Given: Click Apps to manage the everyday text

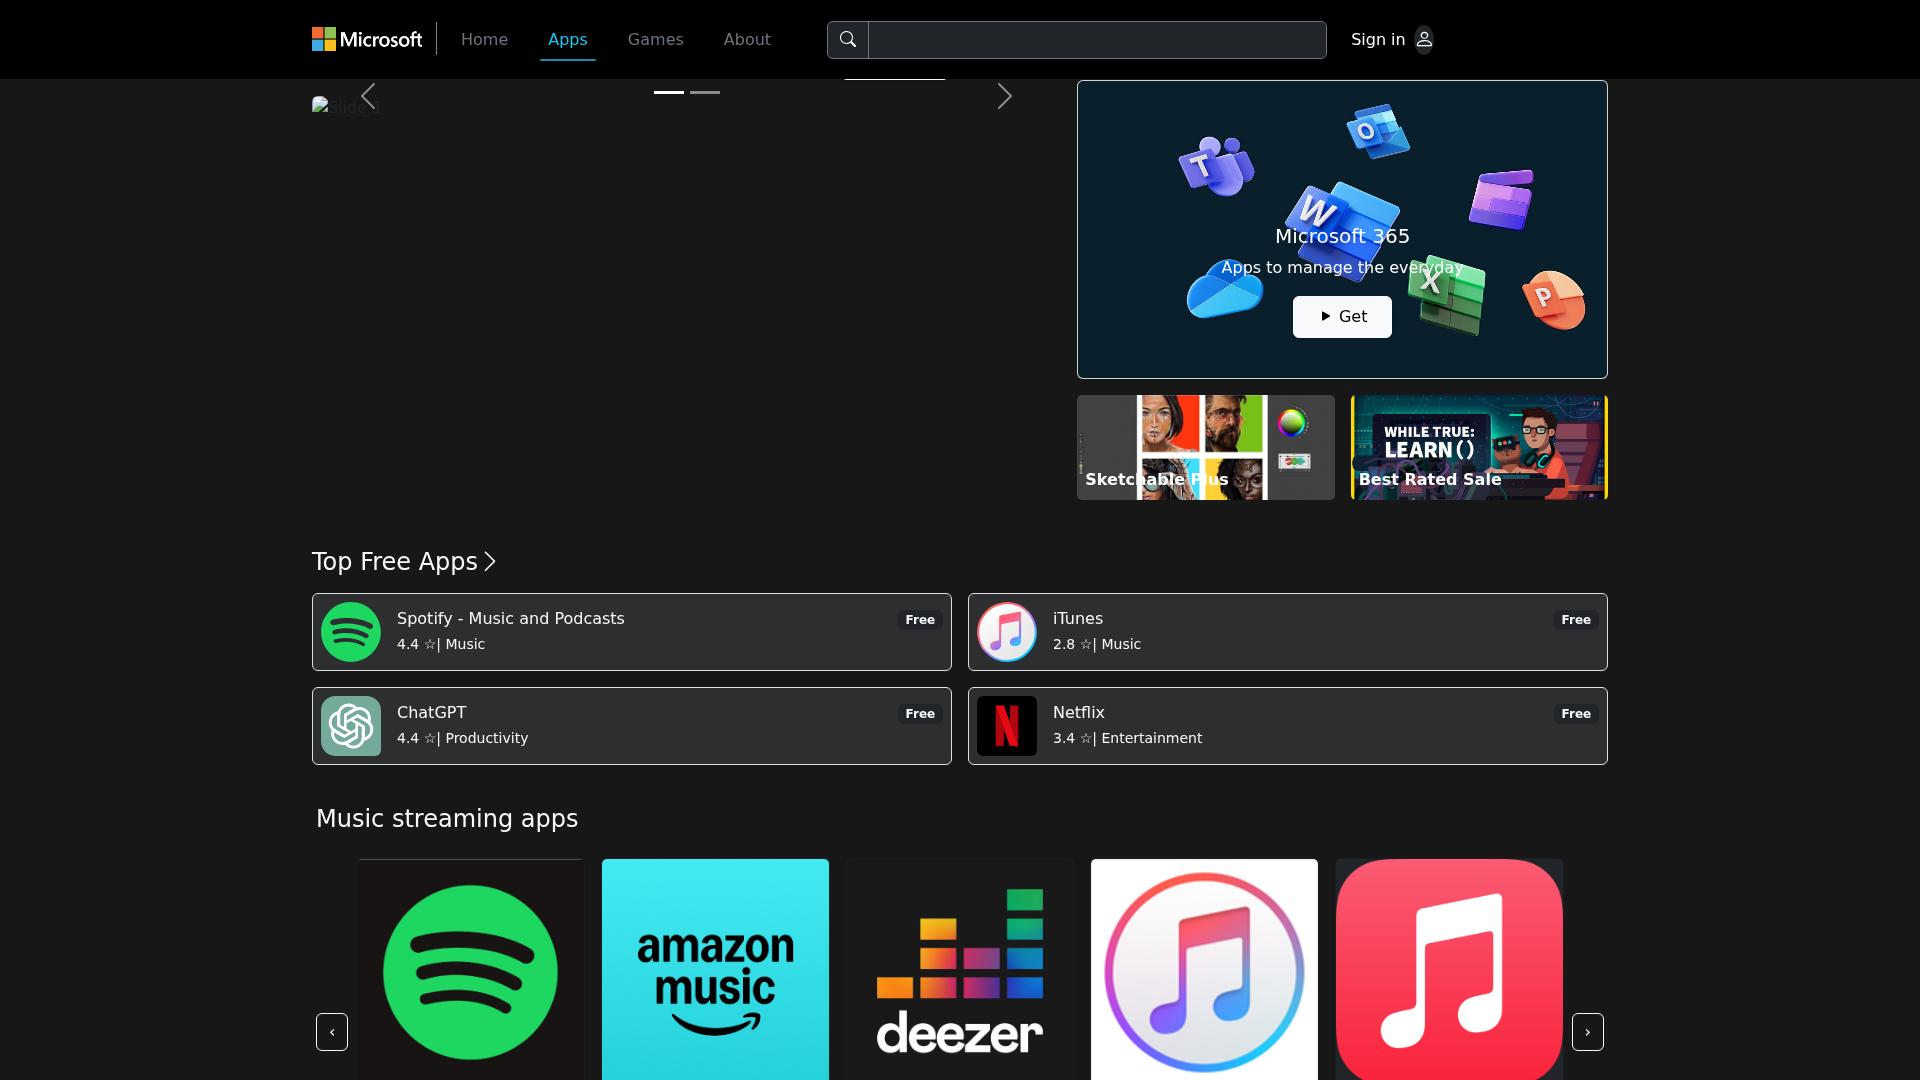Looking at the screenshot, I should point(1342,267).
